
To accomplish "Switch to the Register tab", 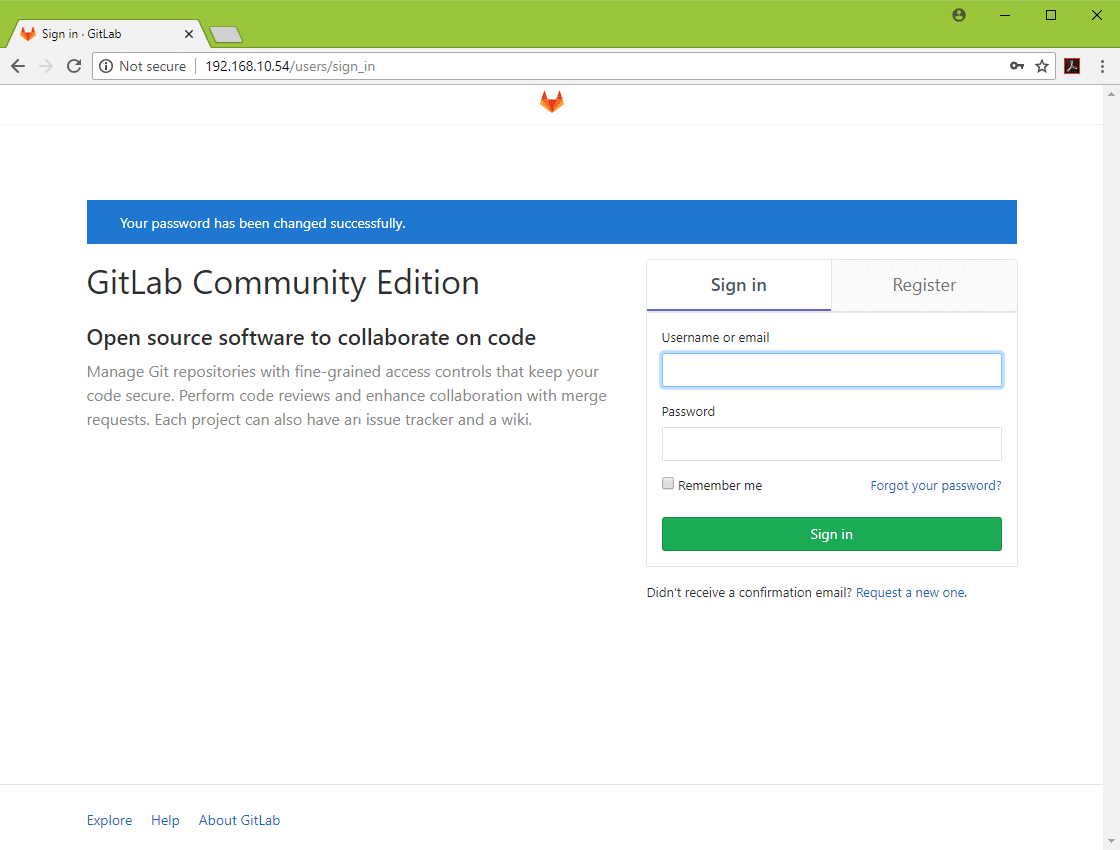I will pyautogui.click(x=924, y=285).
